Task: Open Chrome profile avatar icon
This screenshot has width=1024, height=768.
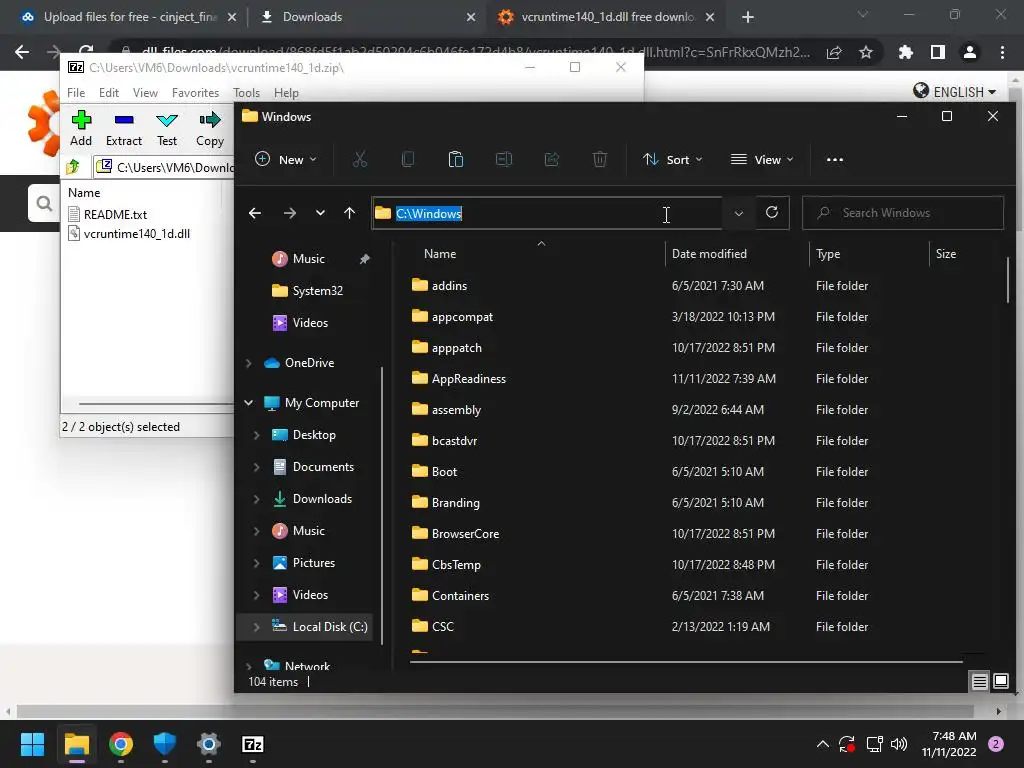Action: (970, 52)
